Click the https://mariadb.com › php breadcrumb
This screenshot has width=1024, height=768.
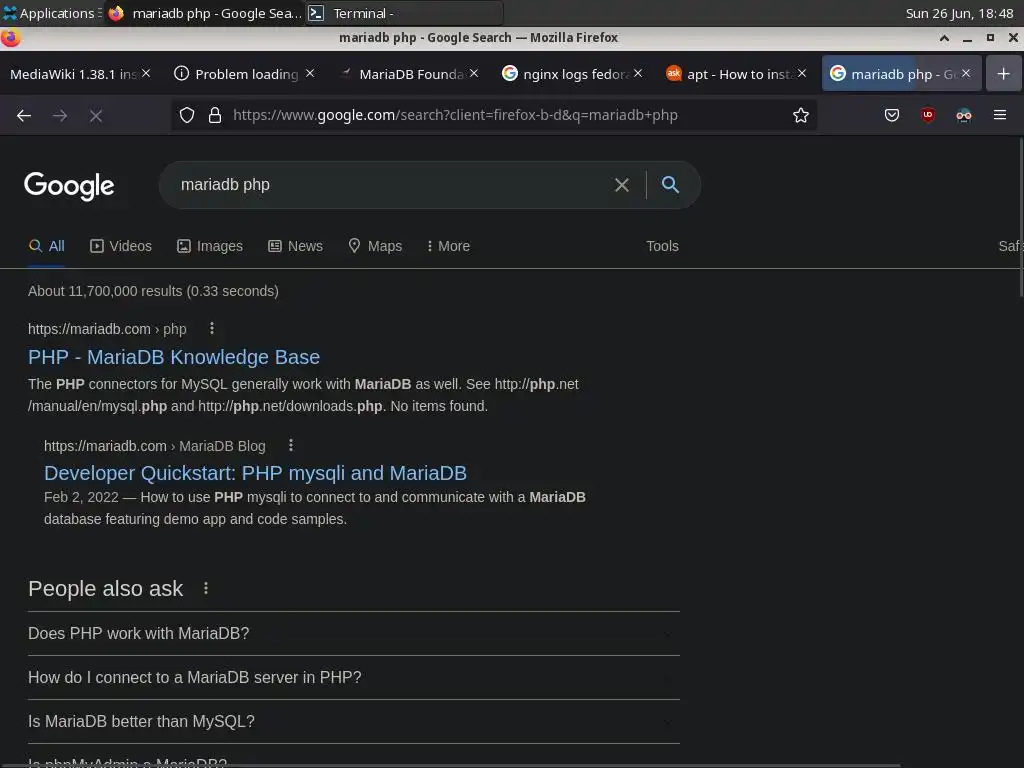[x=107, y=329]
